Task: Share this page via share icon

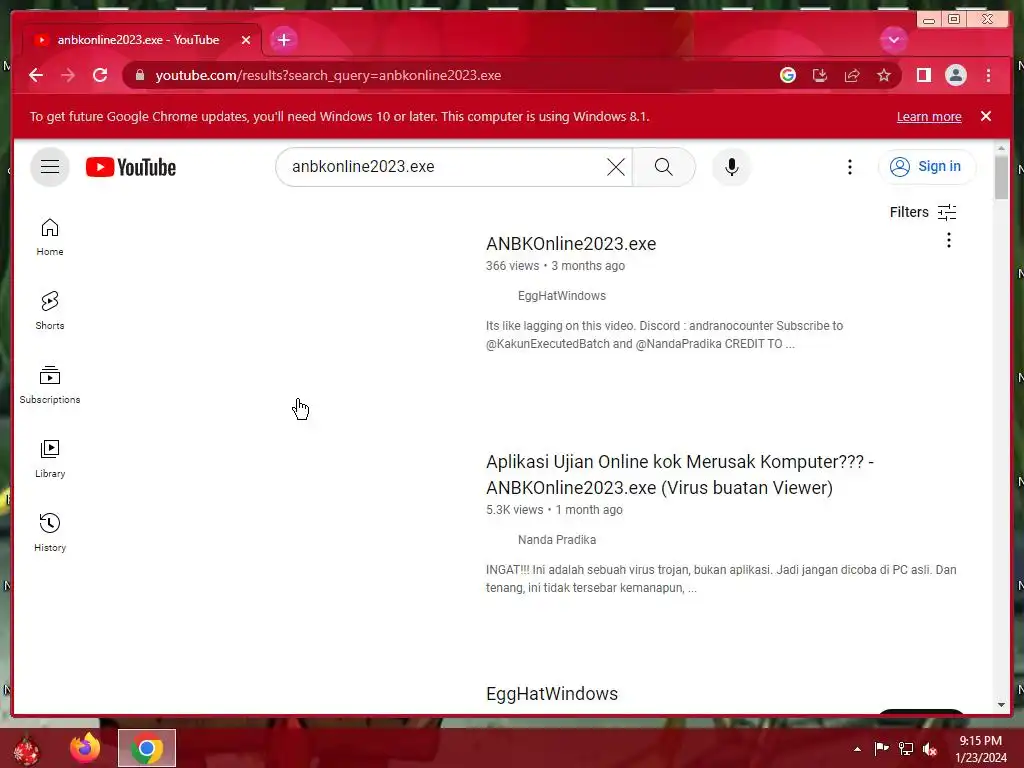Action: coord(852,75)
